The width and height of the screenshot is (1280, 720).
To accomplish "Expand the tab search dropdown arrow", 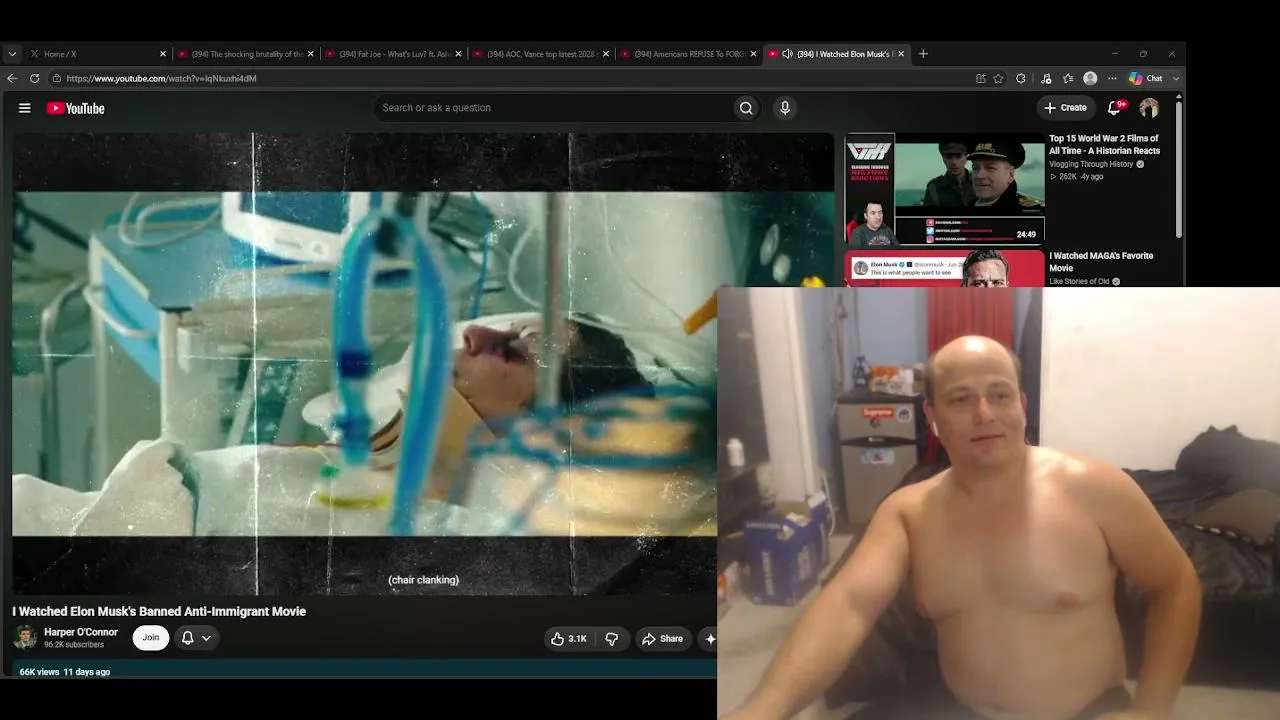I will (x=12, y=54).
